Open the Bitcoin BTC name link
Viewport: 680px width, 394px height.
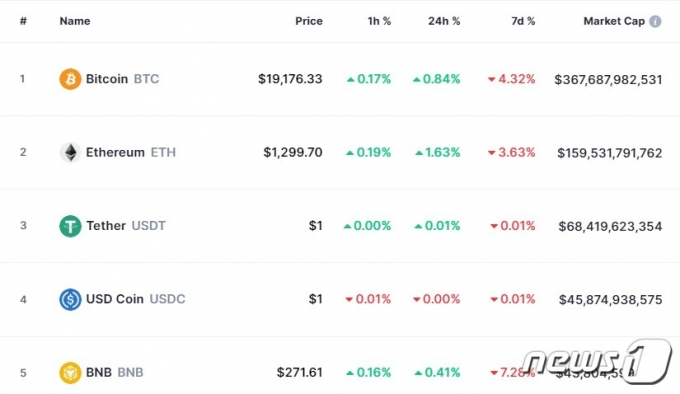point(122,79)
